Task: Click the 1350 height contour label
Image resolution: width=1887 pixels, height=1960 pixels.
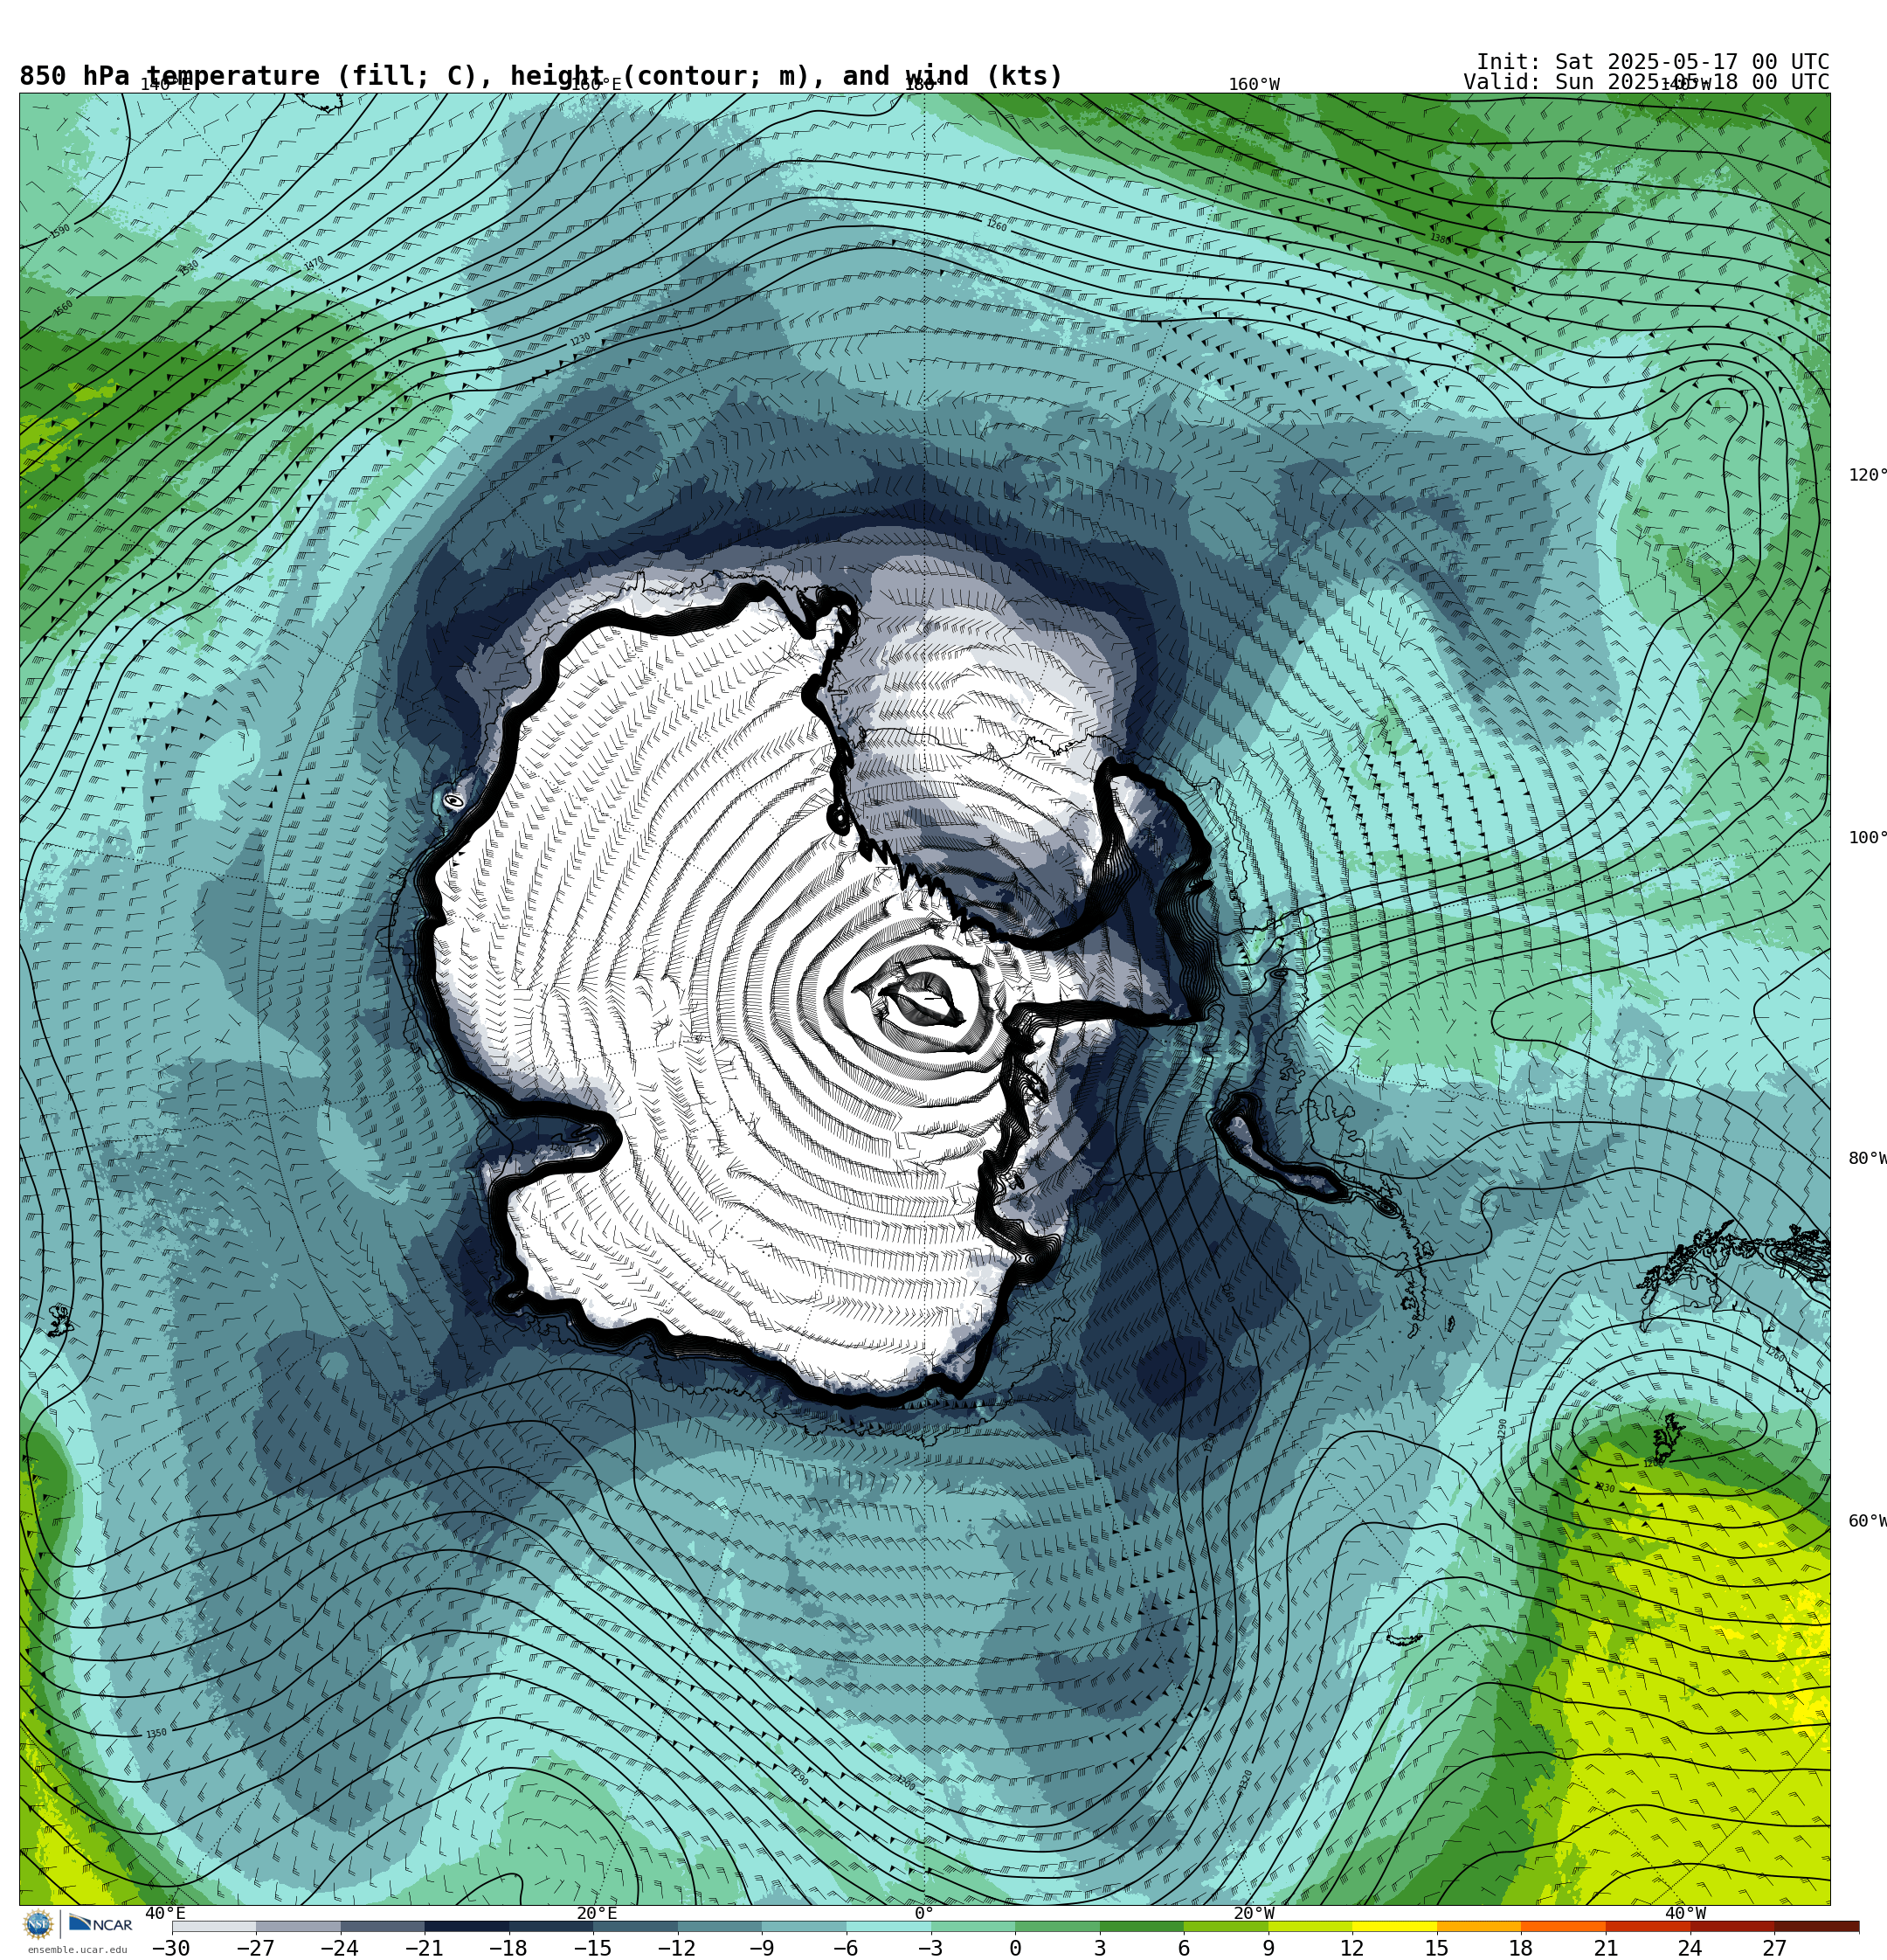Action: 156,1734
